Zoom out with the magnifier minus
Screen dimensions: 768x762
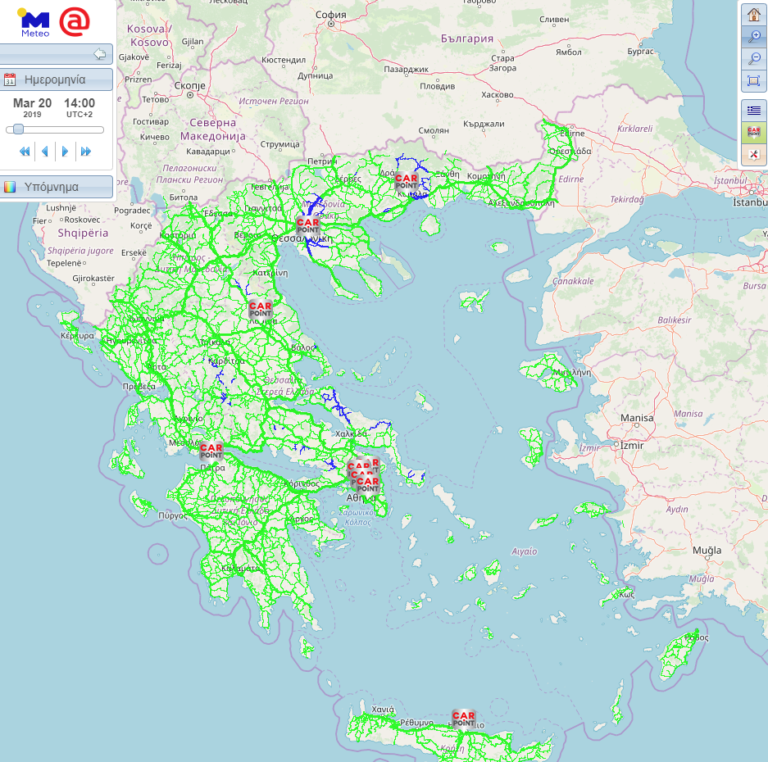754,58
